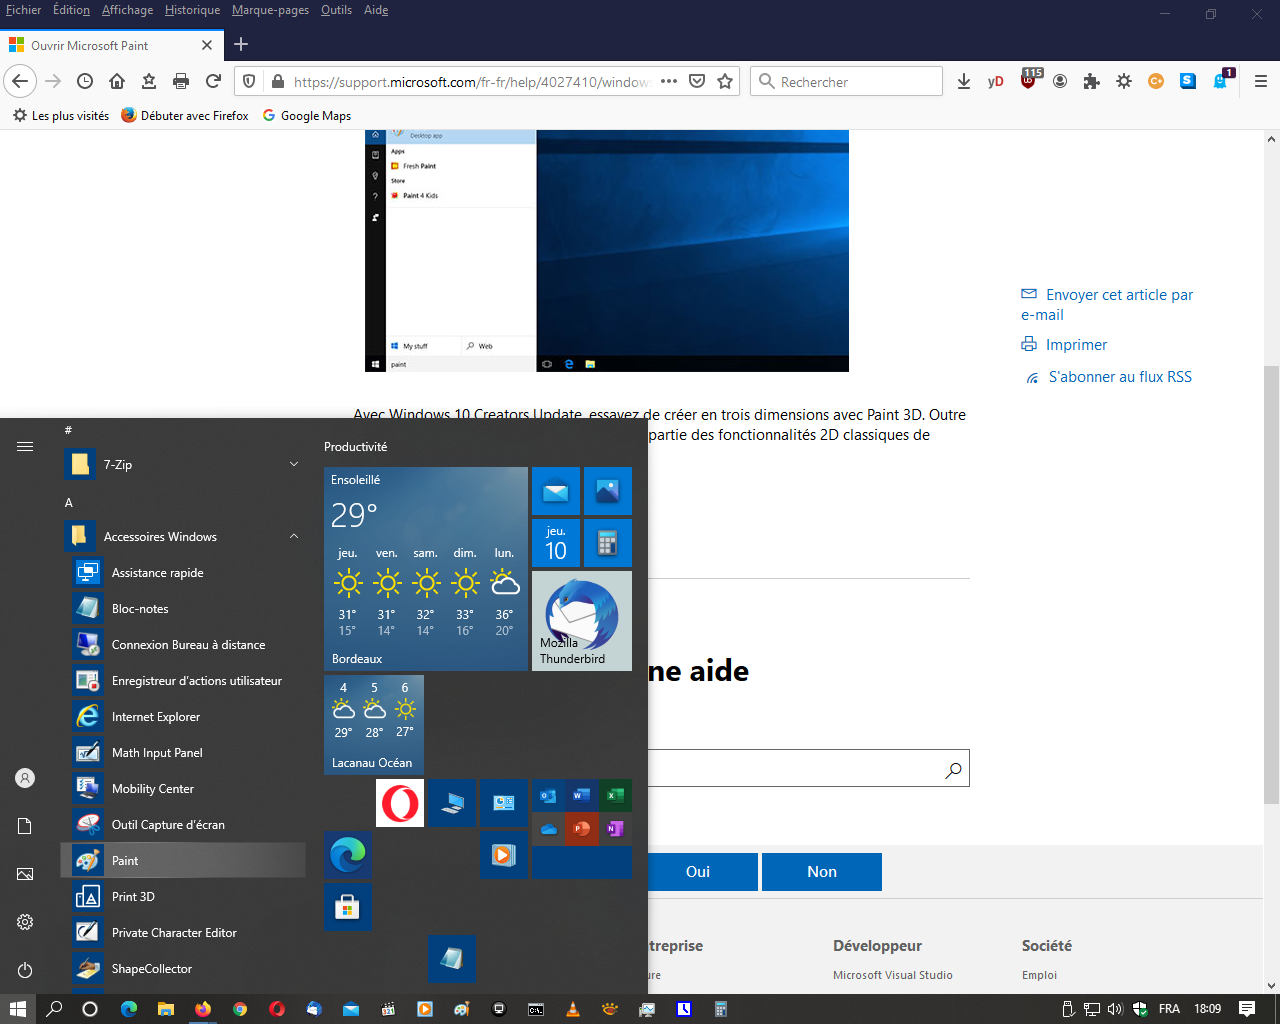Open the Fichier menu
Screen dimensions: 1280x1024
click(24, 10)
